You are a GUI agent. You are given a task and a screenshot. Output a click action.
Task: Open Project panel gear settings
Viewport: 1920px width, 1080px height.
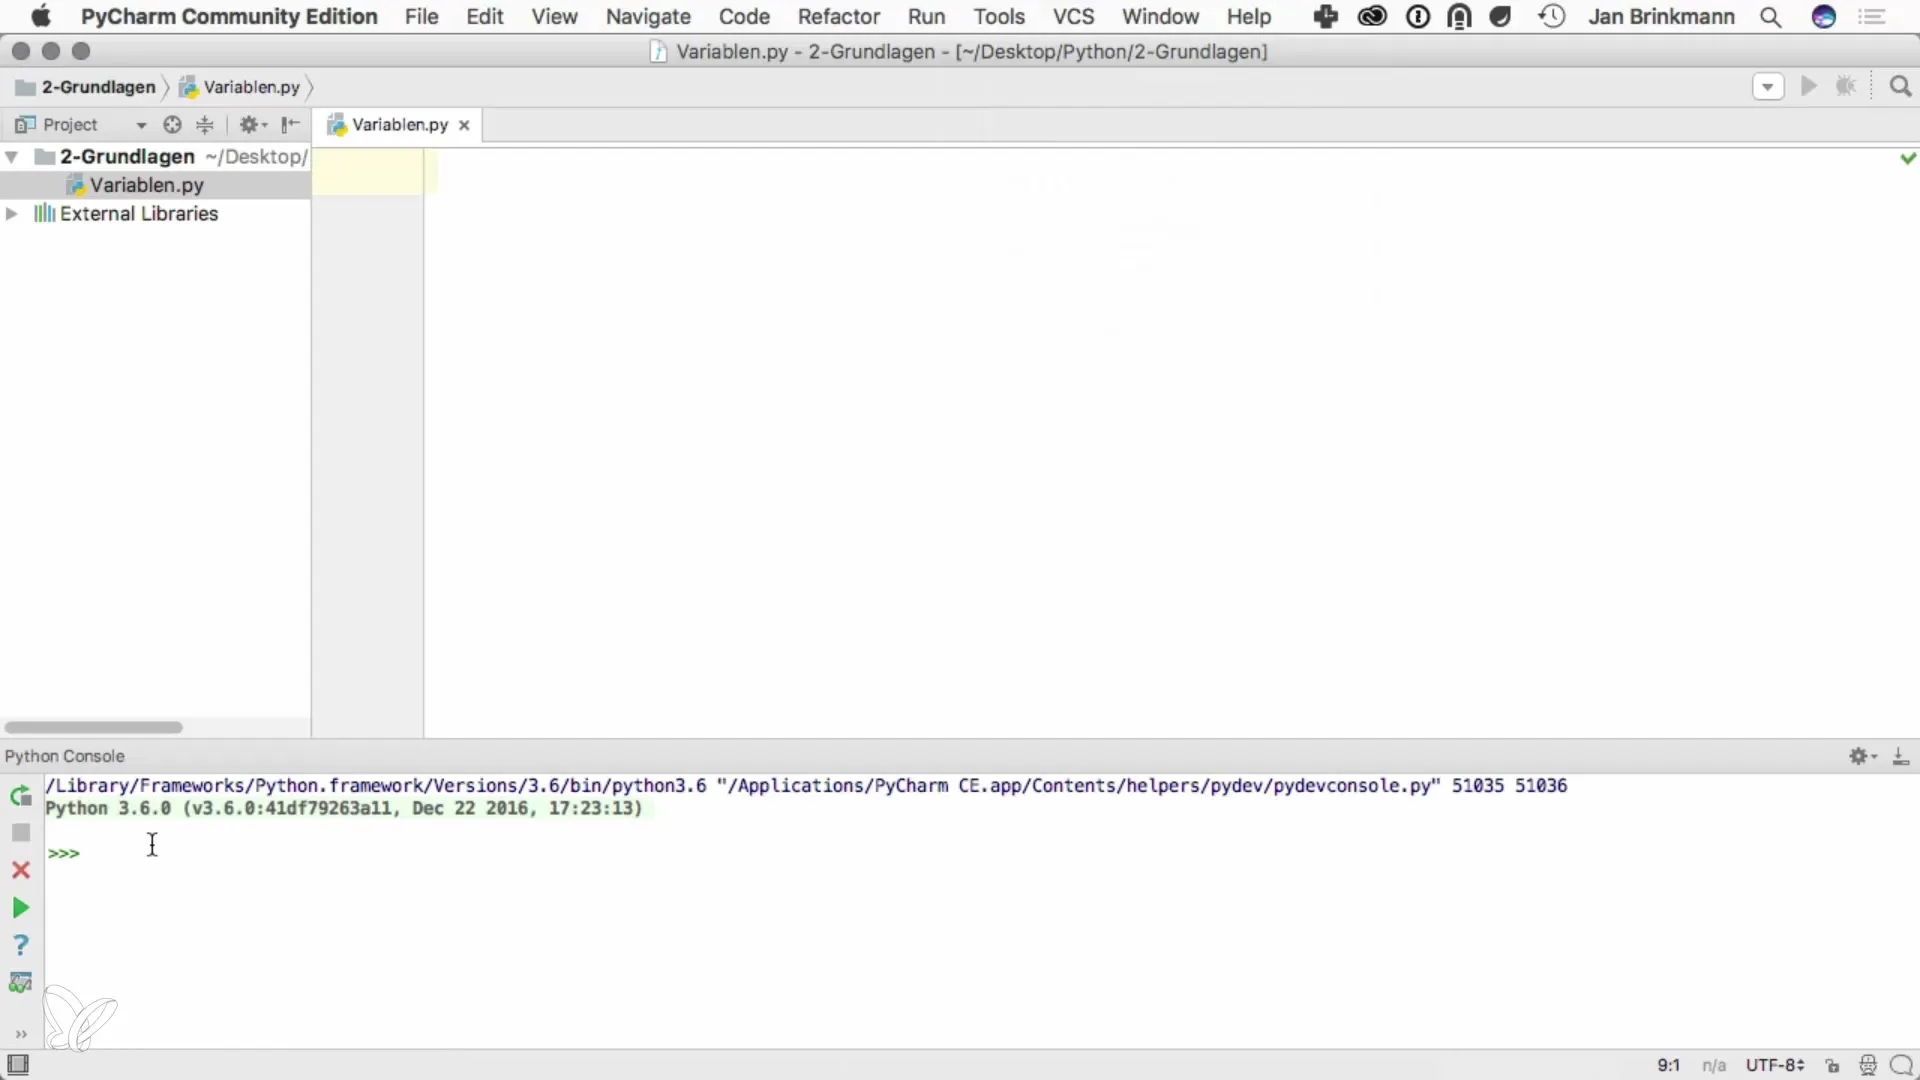[x=252, y=125]
